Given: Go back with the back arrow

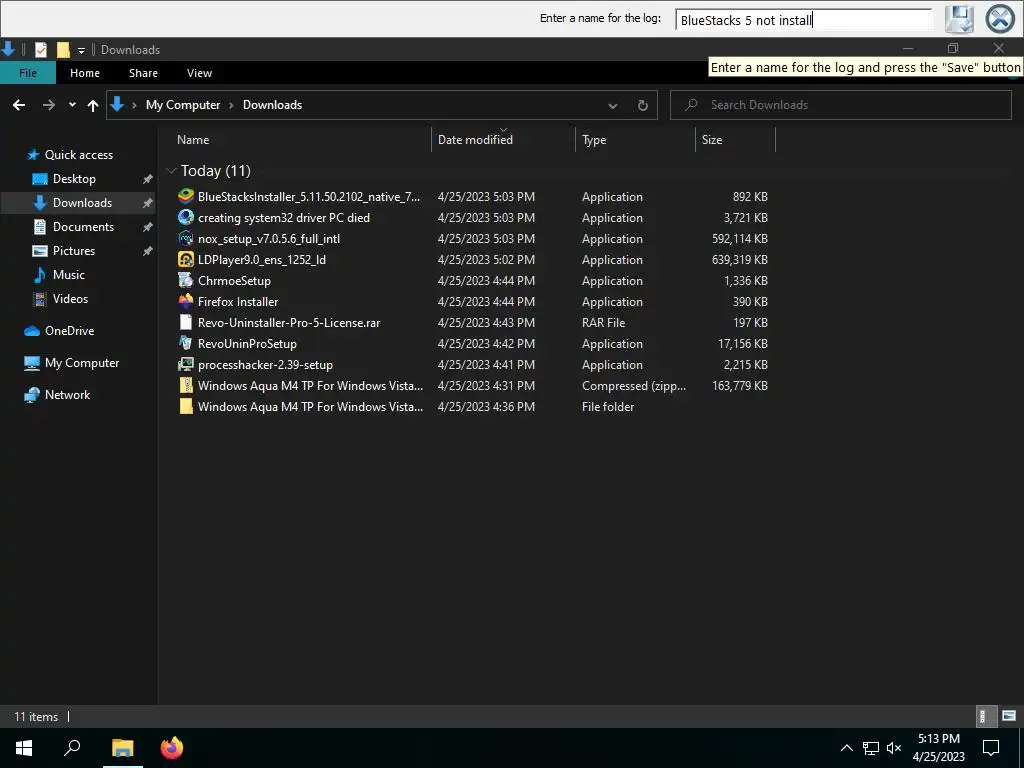Looking at the screenshot, I should tap(19, 105).
